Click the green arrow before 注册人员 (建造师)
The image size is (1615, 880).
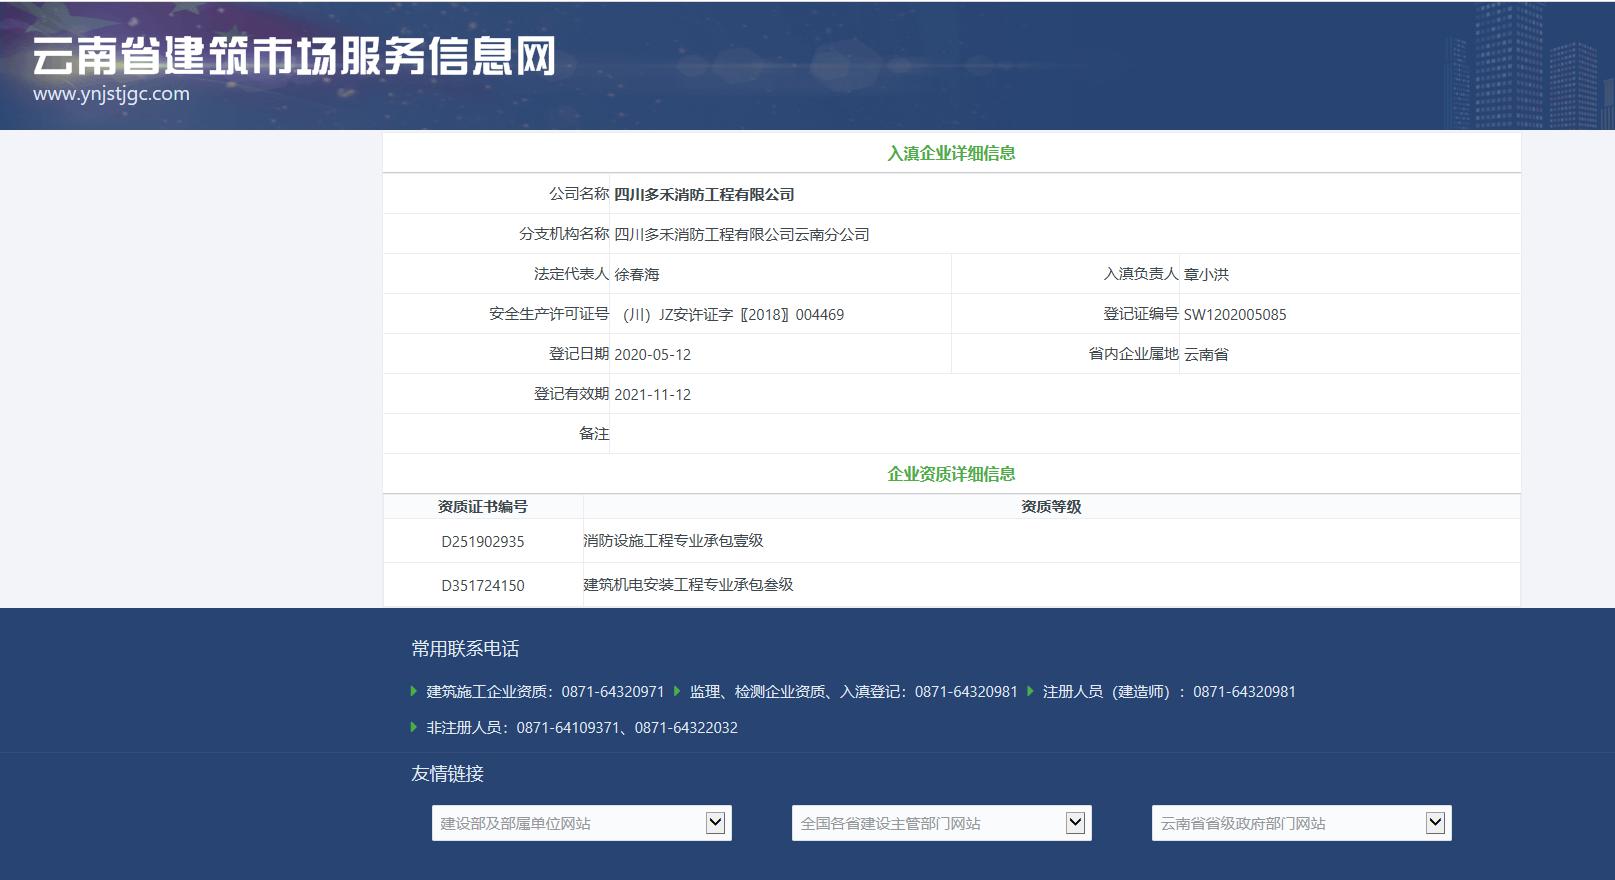1030,691
